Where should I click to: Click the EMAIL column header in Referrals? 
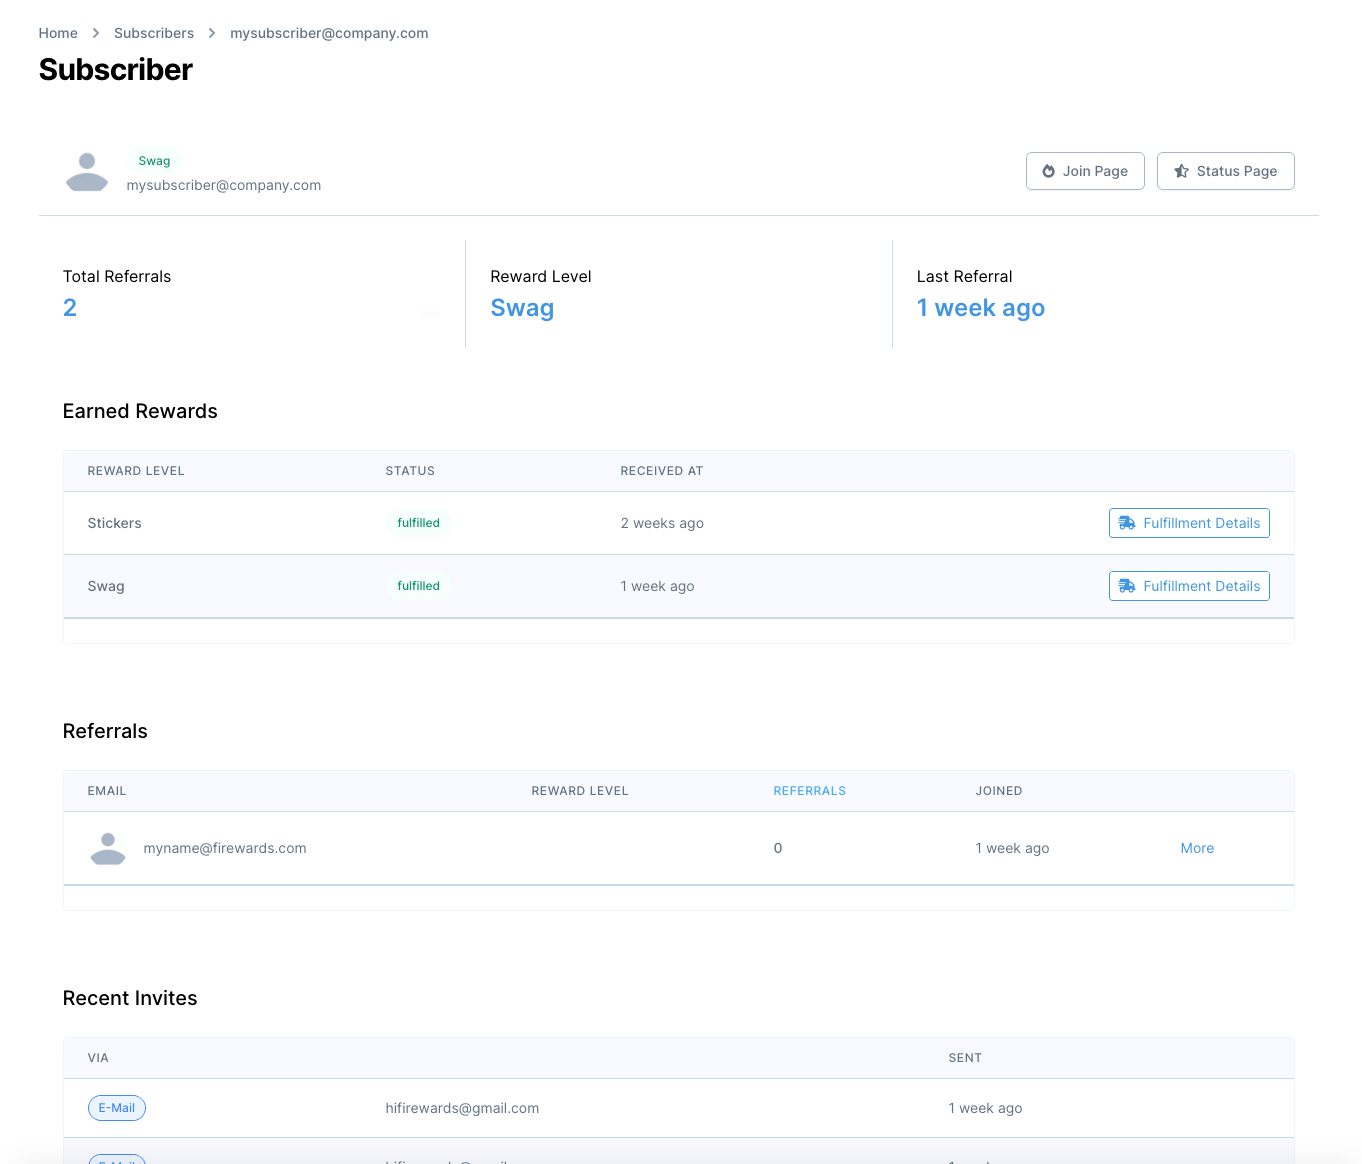click(107, 791)
